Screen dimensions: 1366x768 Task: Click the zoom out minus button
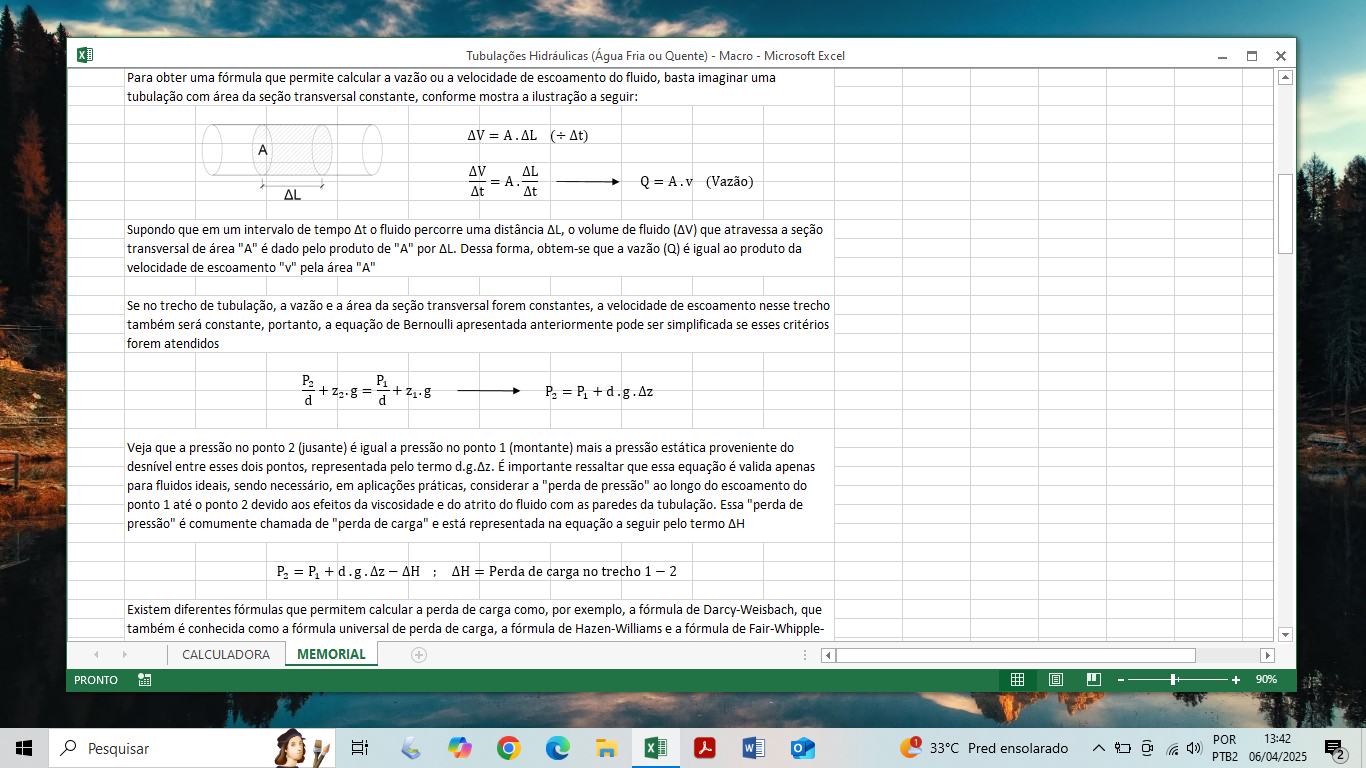tap(1121, 680)
